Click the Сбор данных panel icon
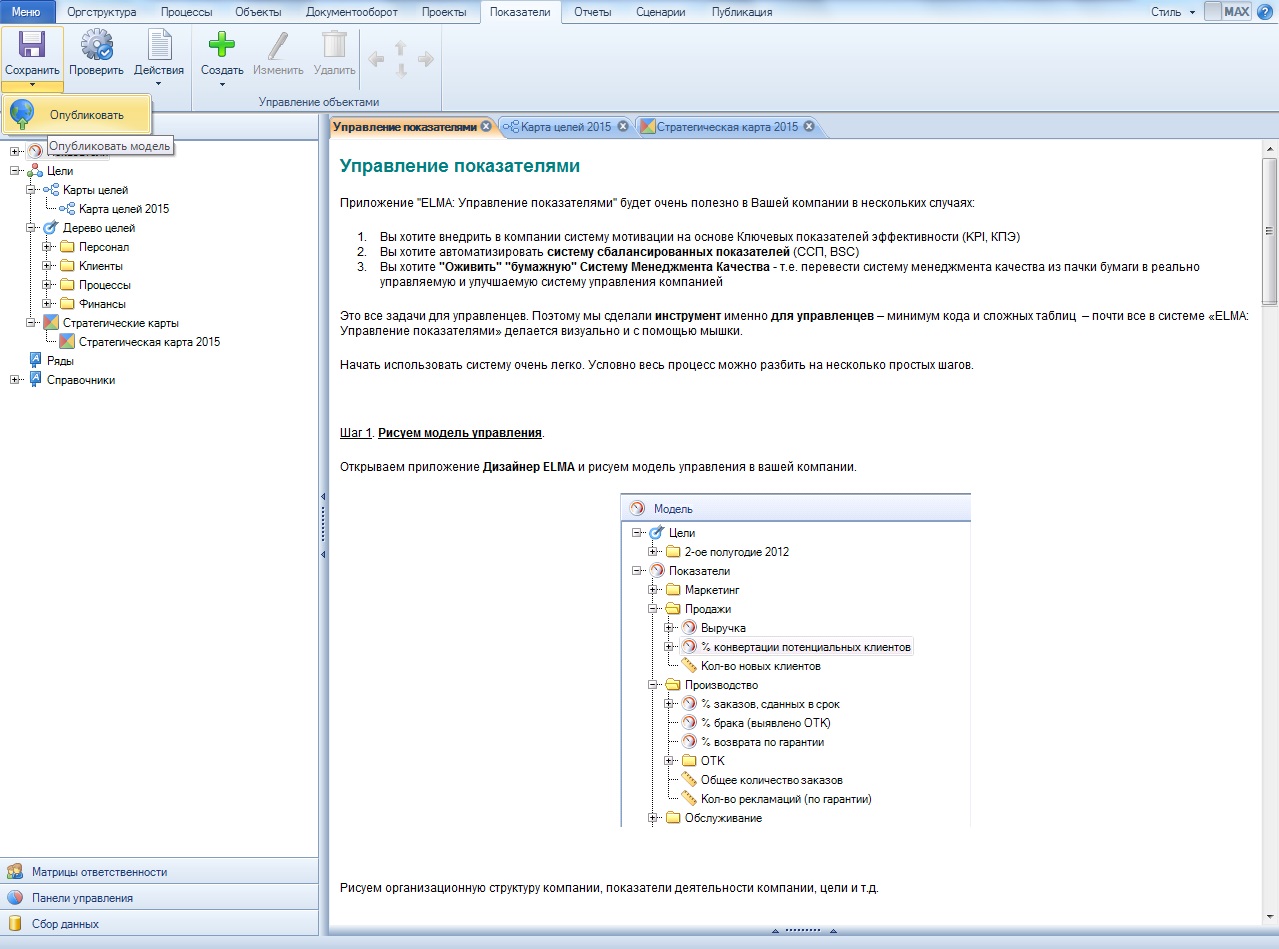This screenshot has height=949, width=1279. pos(15,923)
